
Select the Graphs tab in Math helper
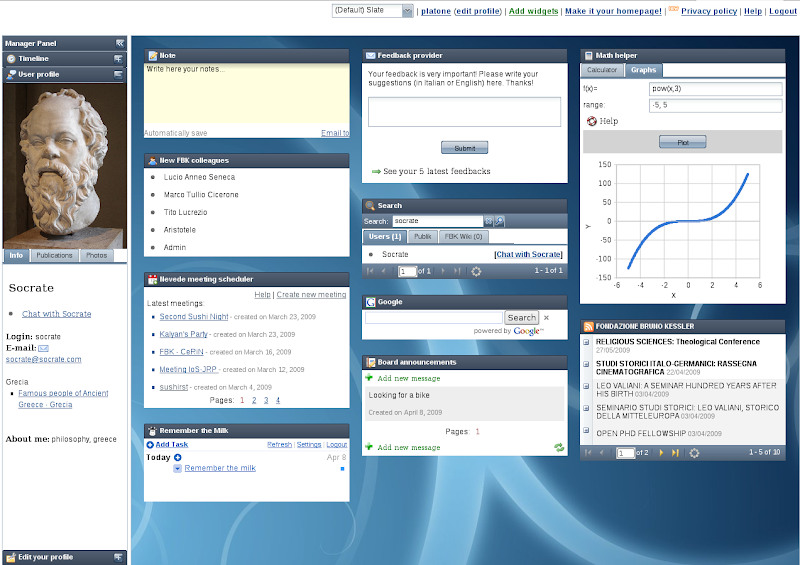pyautogui.click(x=643, y=70)
